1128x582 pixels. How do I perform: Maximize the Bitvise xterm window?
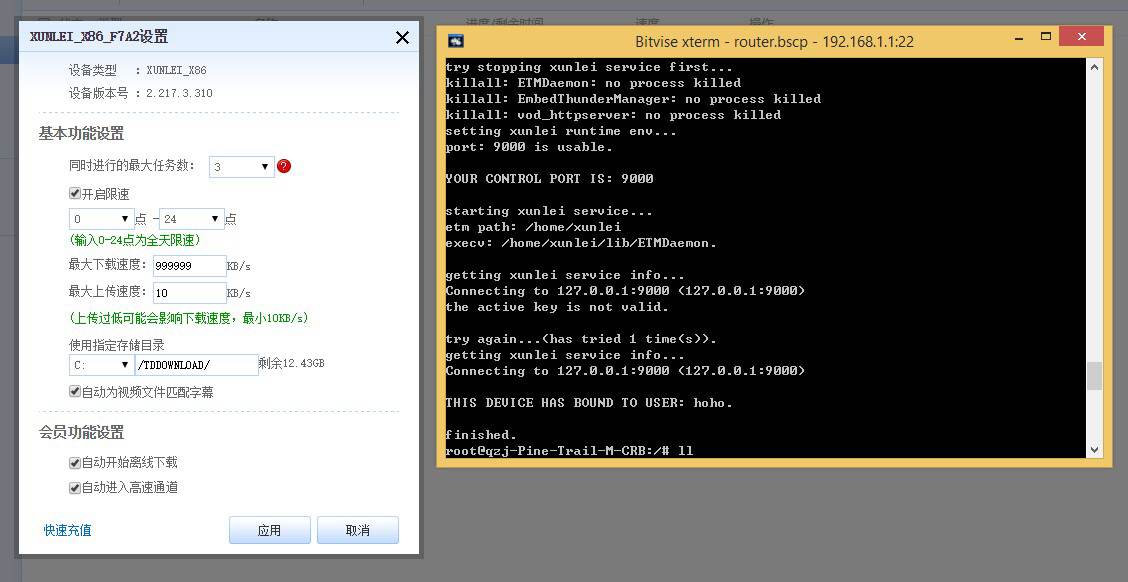pyautogui.click(x=1046, y=37)
